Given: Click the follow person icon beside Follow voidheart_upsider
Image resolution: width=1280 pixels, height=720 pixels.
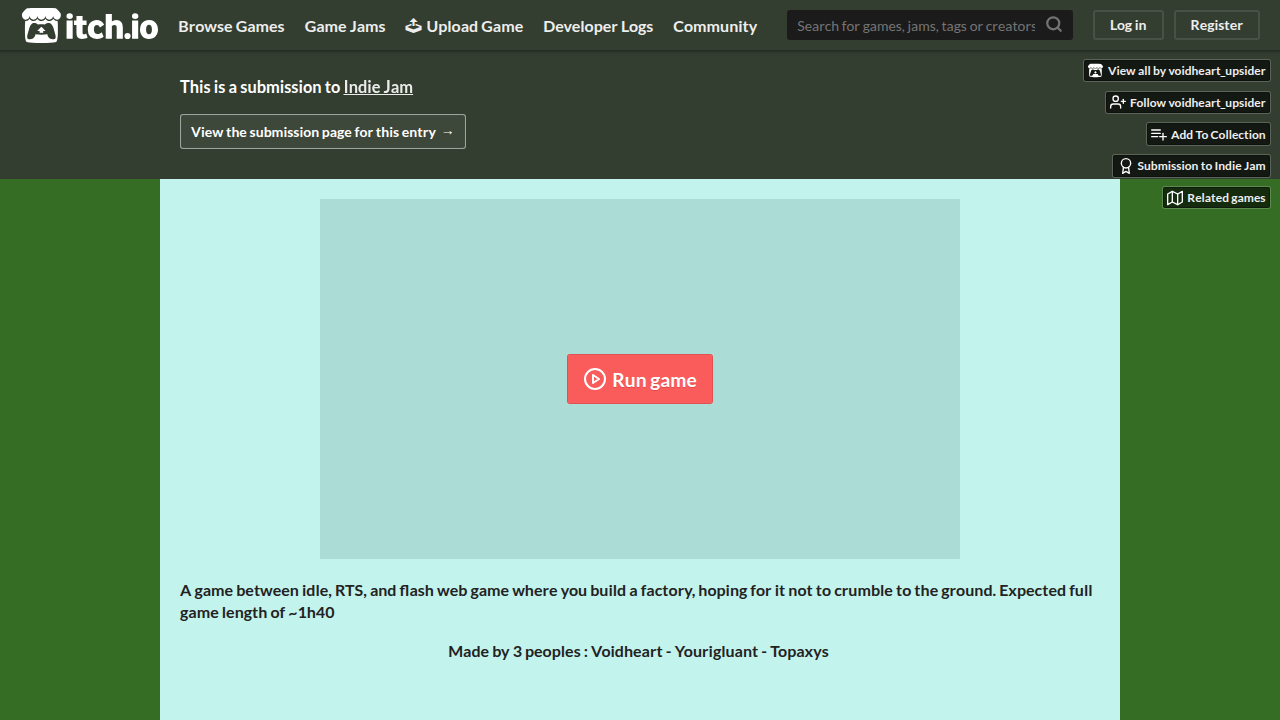Looking at the screenshot, I should pyautogui.click(x=1118, y=103).
